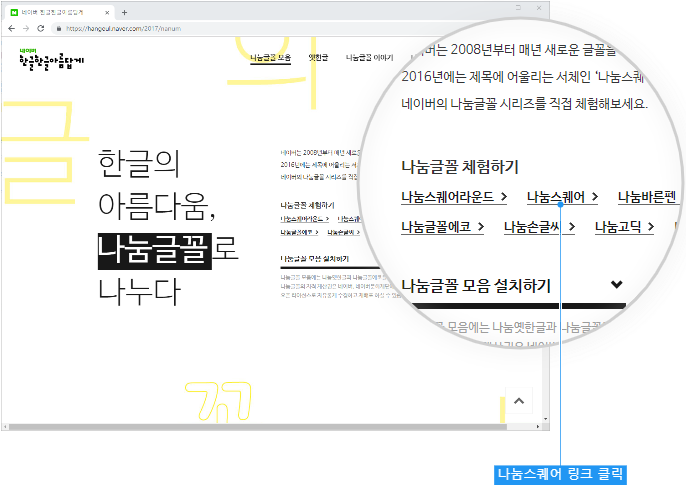Click the 네이버 한글한글아름답게 logo
686x485 pixels.
(x=51, y=59)
